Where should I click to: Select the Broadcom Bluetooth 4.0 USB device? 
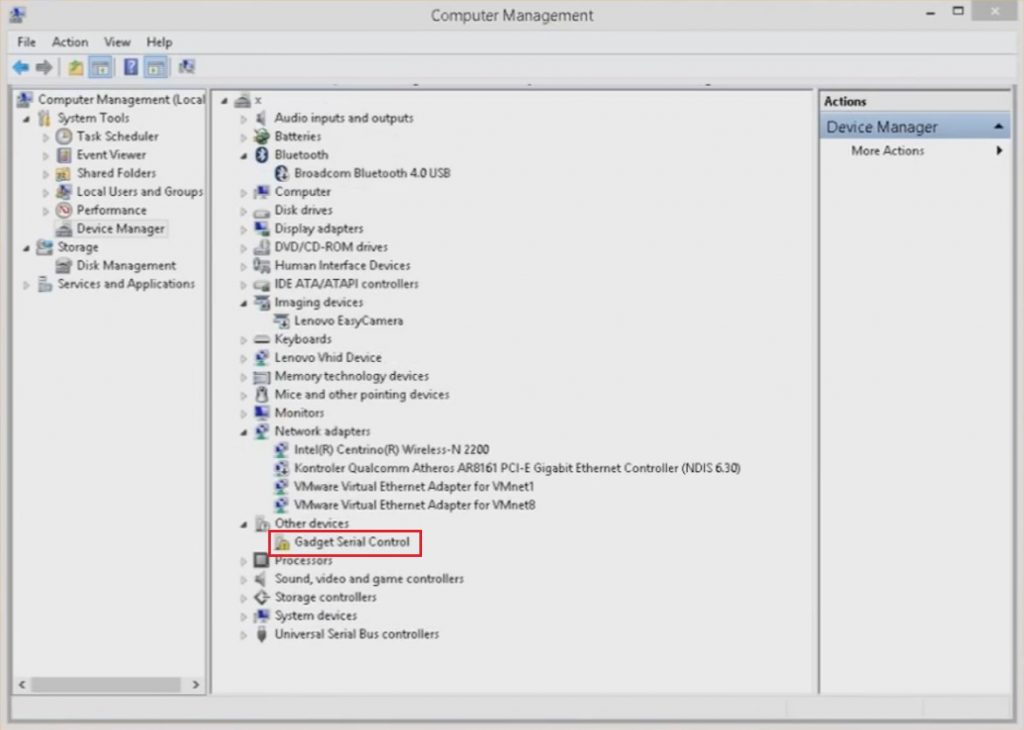click(360, 173)
